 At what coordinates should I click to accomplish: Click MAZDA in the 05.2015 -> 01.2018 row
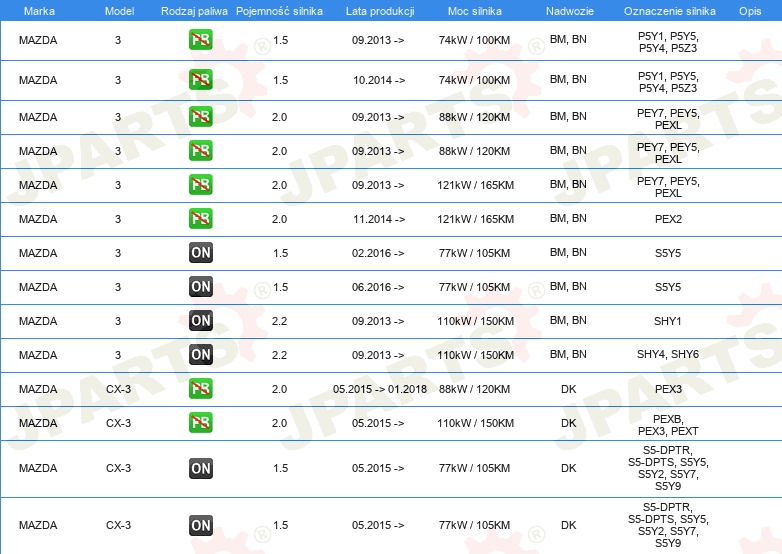38,389
